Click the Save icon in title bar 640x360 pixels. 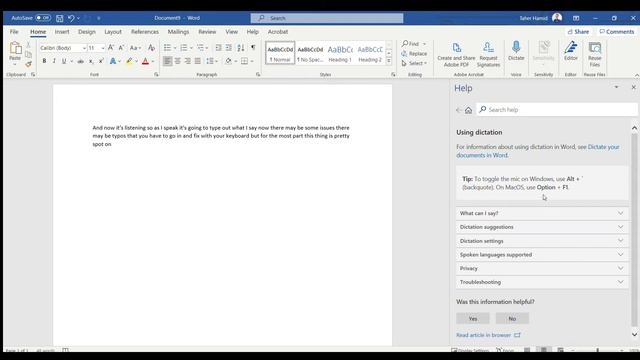click(x=60, y=18)
